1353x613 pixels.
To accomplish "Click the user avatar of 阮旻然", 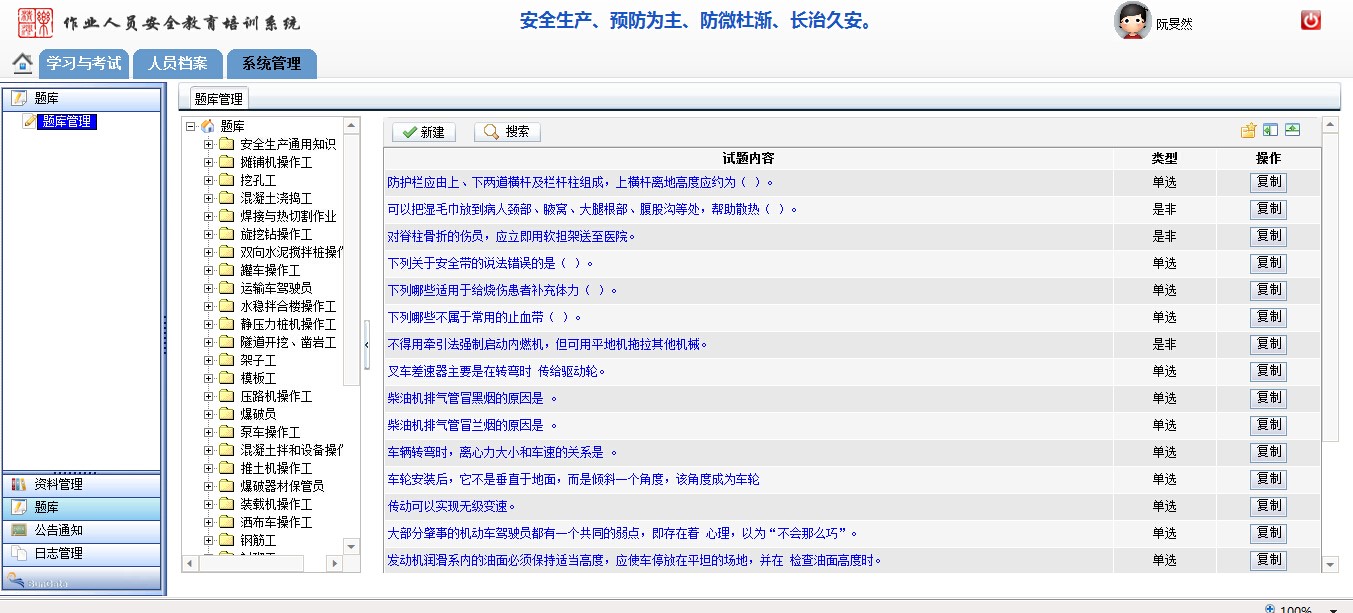I will click(1131, 21).
